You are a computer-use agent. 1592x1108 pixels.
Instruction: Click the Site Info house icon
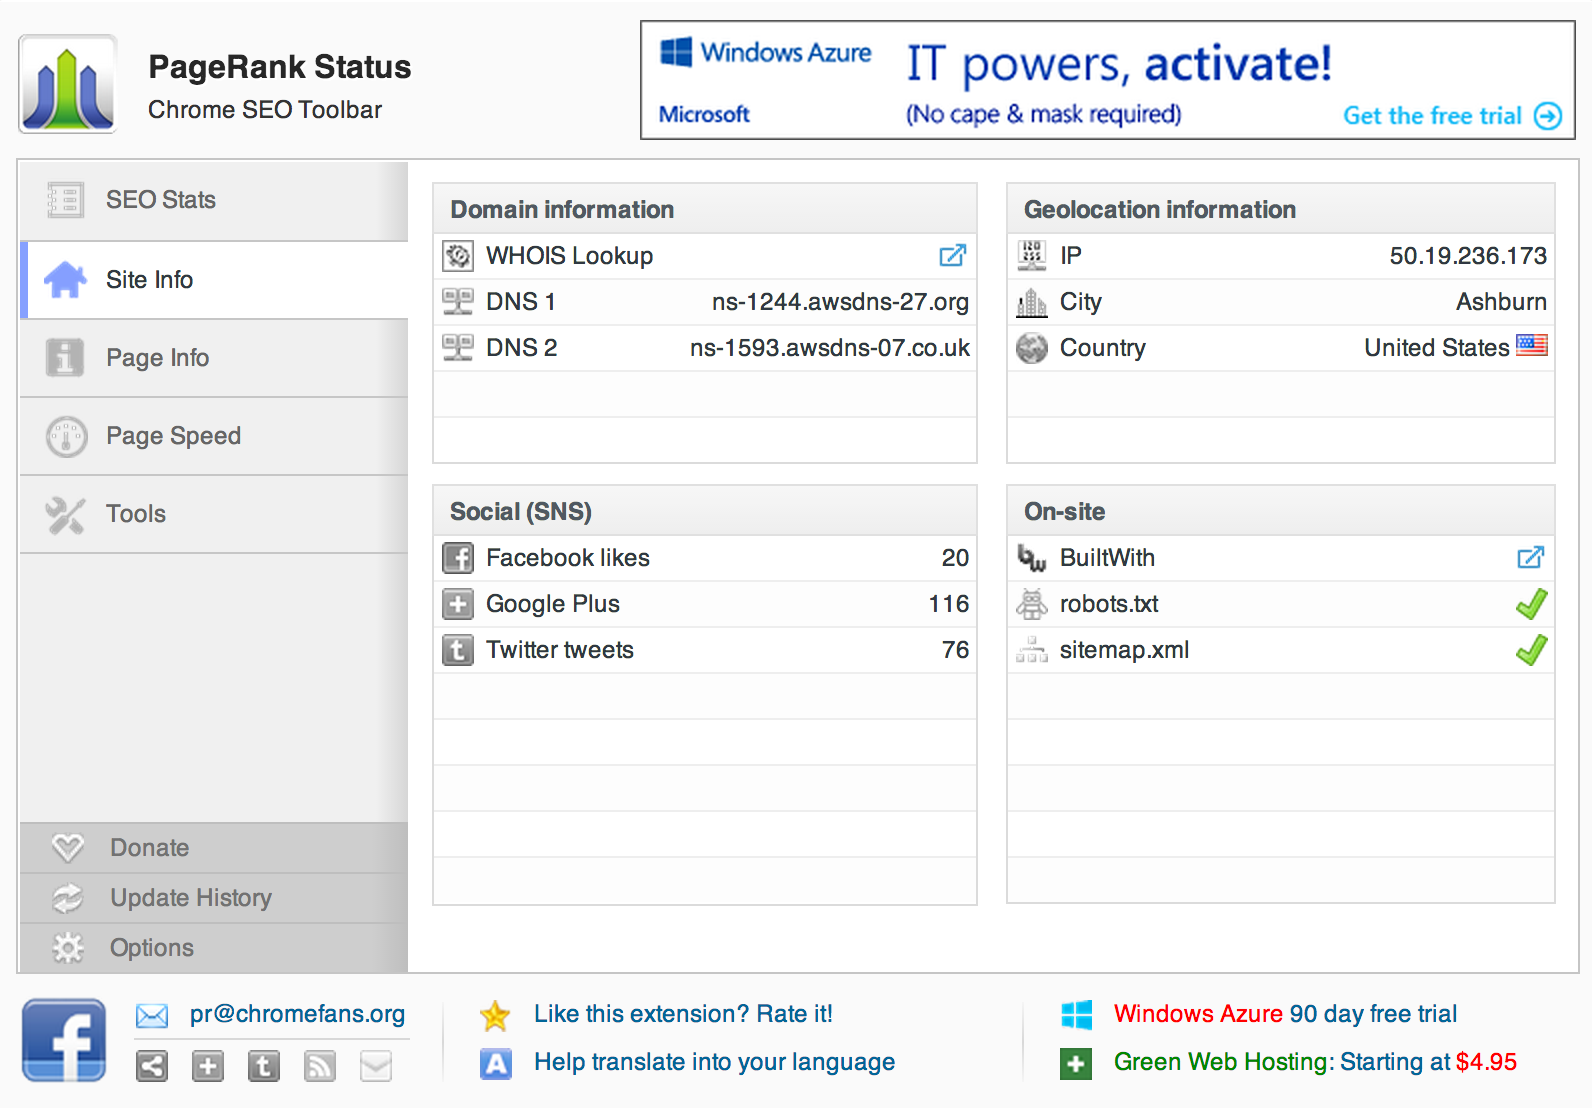coord(65,280)
